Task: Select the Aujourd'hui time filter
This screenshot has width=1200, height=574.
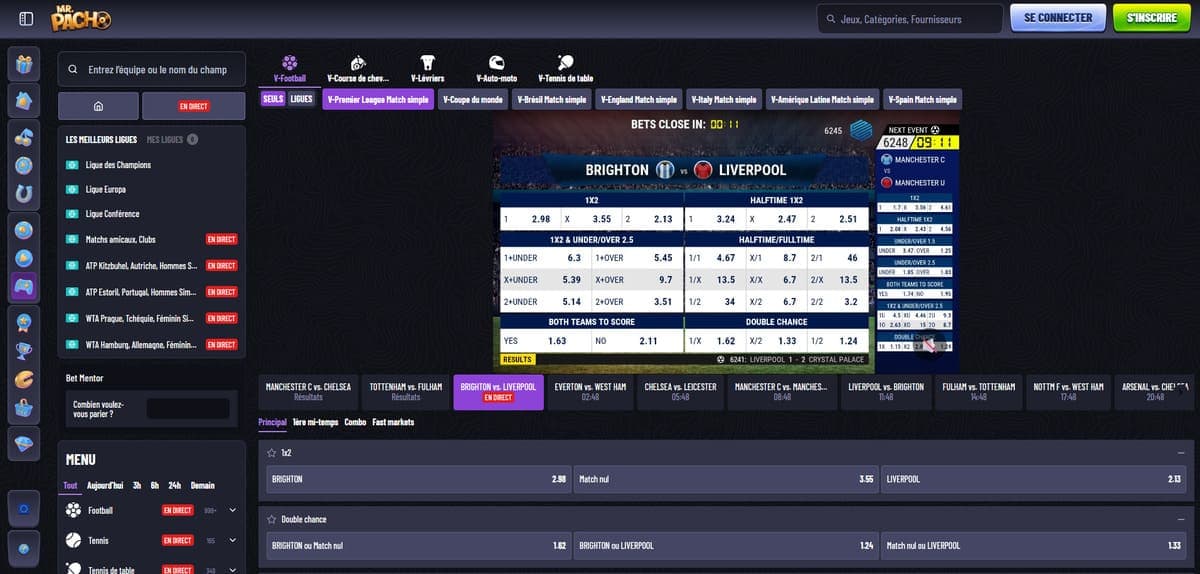Action: click(104, 485)
